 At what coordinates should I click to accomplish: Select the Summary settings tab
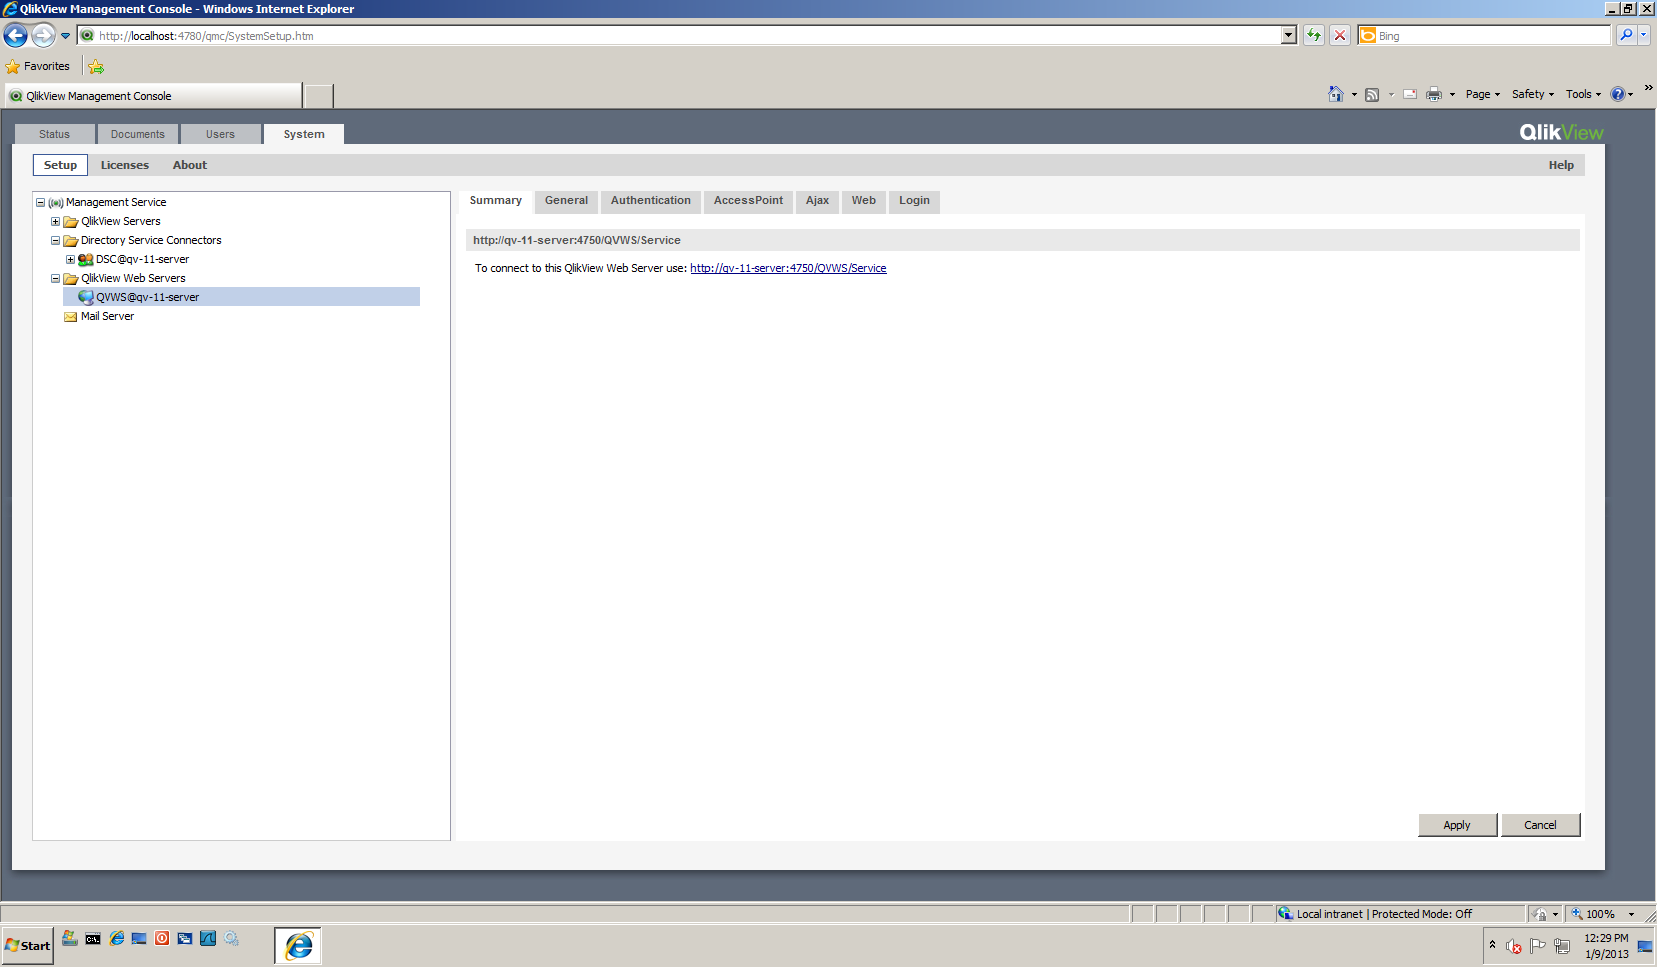pos(496,201)
